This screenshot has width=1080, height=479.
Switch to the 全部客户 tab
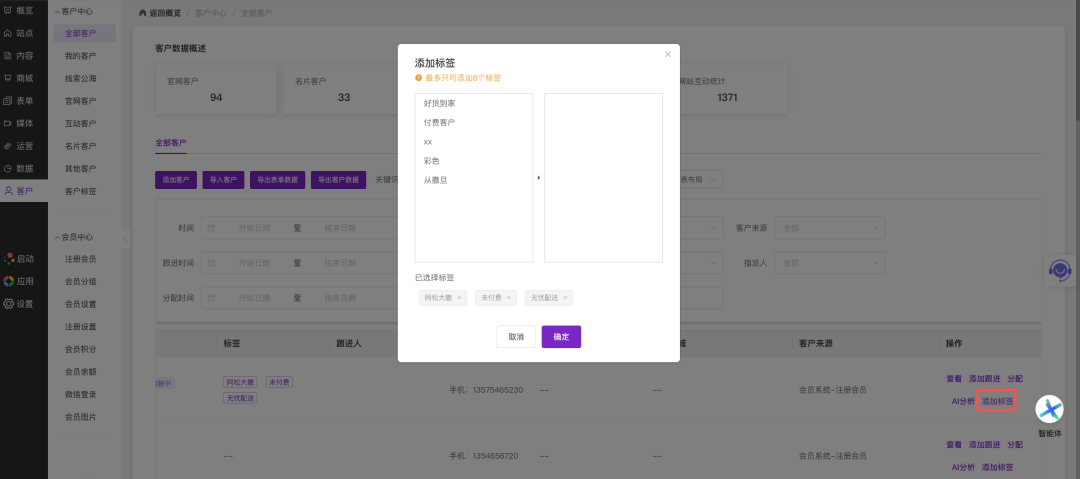pos(171,143)
